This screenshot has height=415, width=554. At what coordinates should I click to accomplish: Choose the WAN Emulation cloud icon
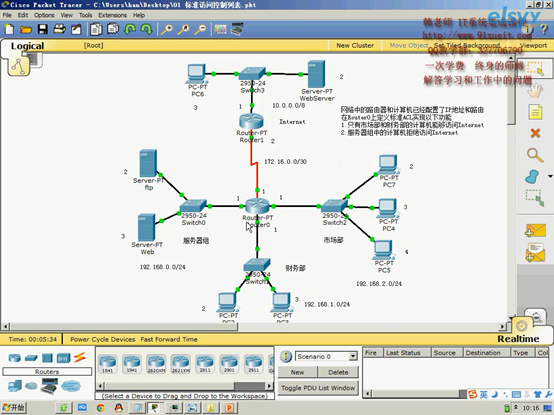[31, 385]
